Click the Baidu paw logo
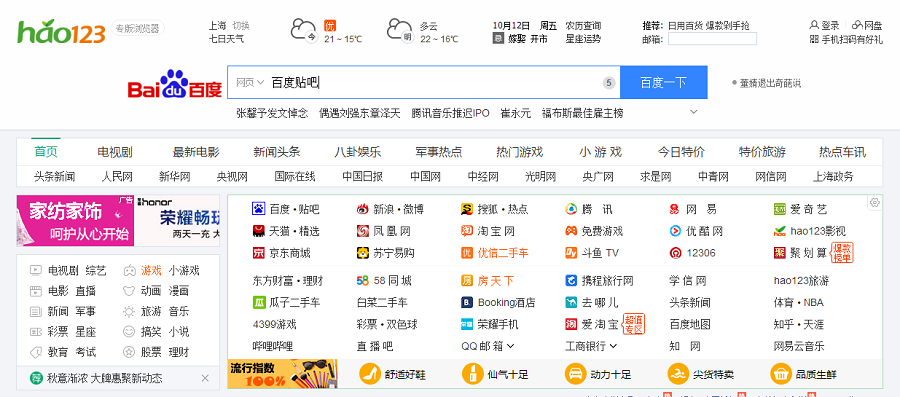The height and width of the screenshot is (397, 900). pos(174,84)
